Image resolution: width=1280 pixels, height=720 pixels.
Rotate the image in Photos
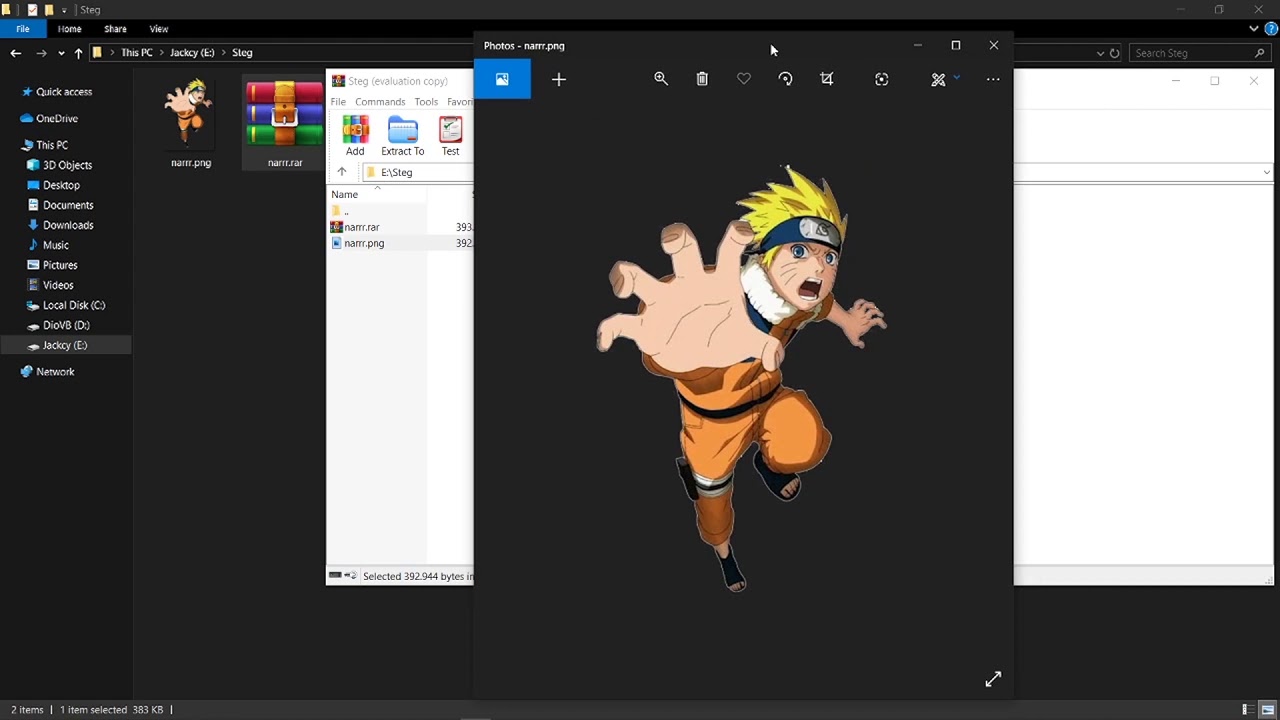(785, 79)
